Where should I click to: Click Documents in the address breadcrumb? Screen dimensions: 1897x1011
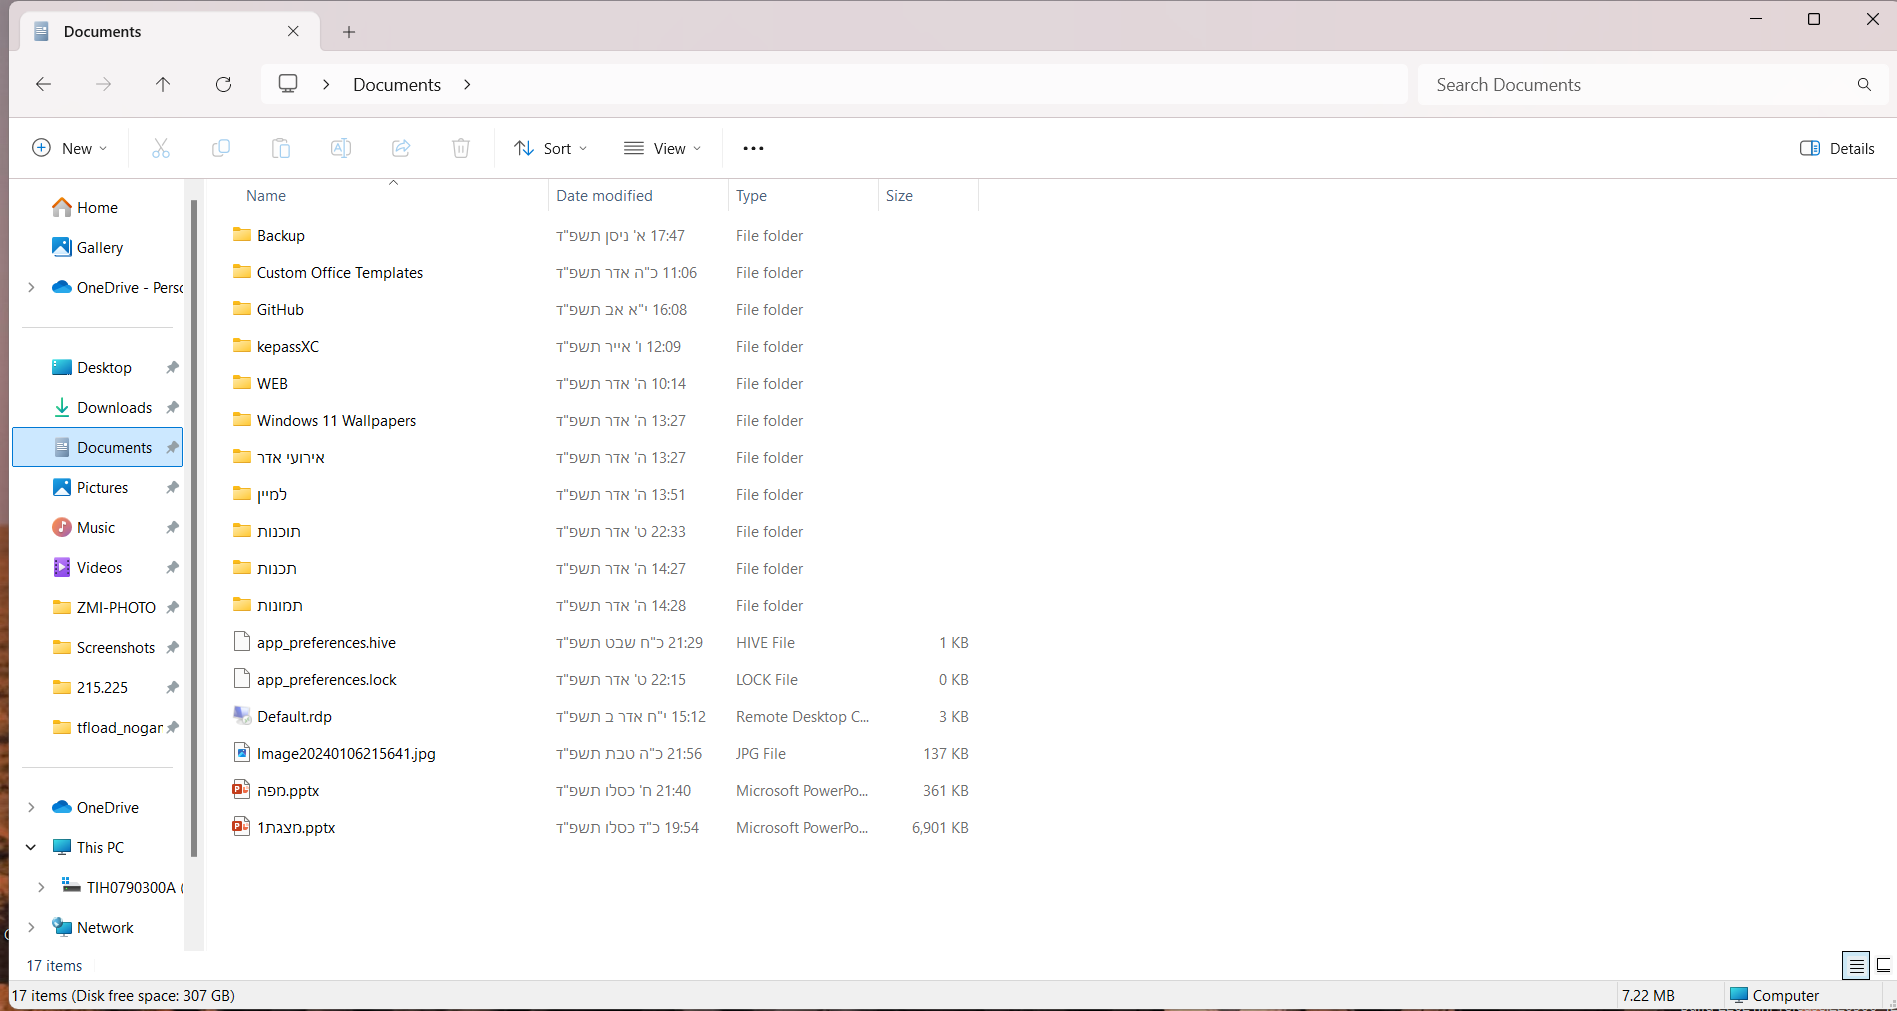(397, 85)
